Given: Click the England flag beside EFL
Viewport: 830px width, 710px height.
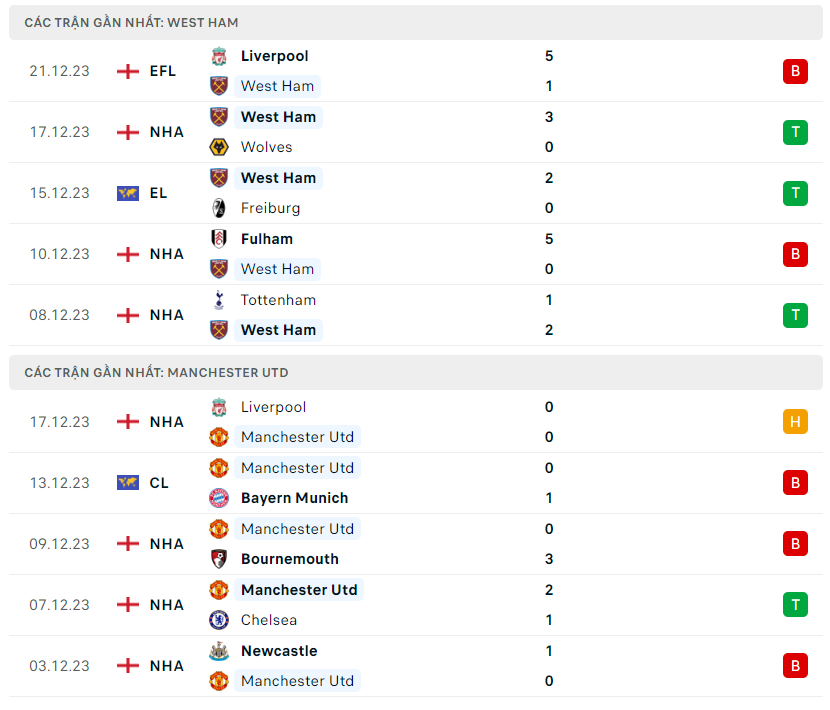Looking at the screenshot, I should (128, 71).
